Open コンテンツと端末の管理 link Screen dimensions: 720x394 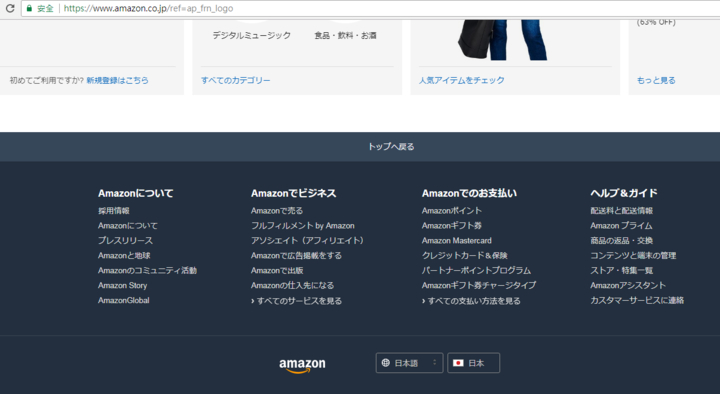633,255
